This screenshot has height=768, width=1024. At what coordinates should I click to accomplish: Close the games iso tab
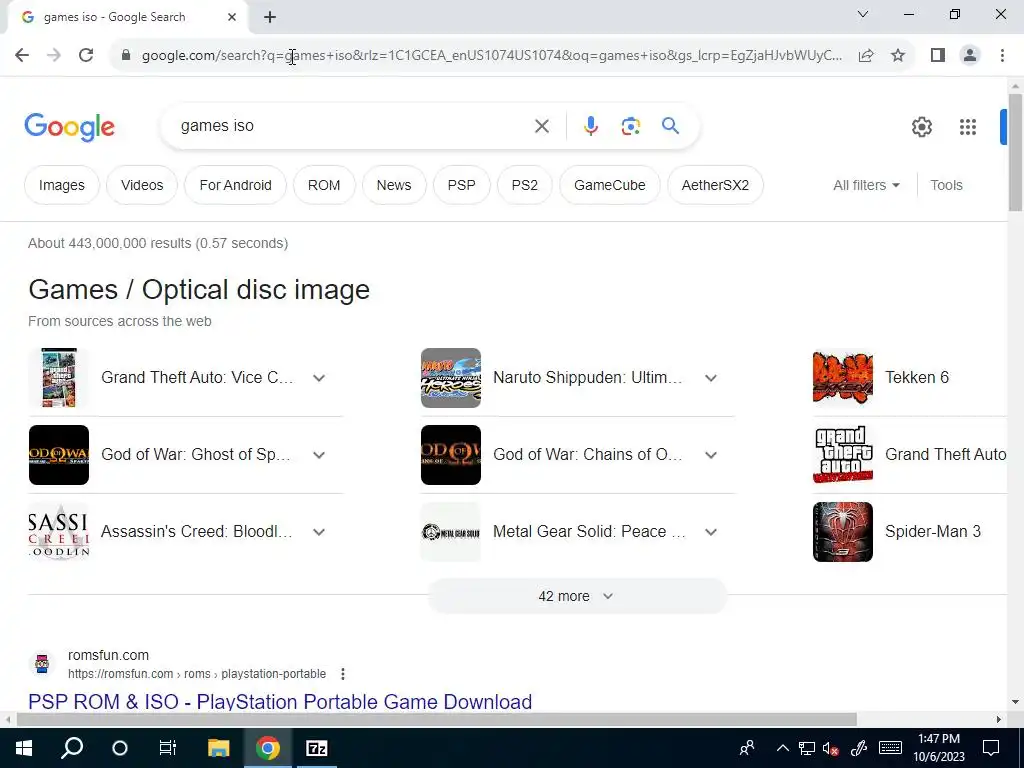(x=232, y=17)
